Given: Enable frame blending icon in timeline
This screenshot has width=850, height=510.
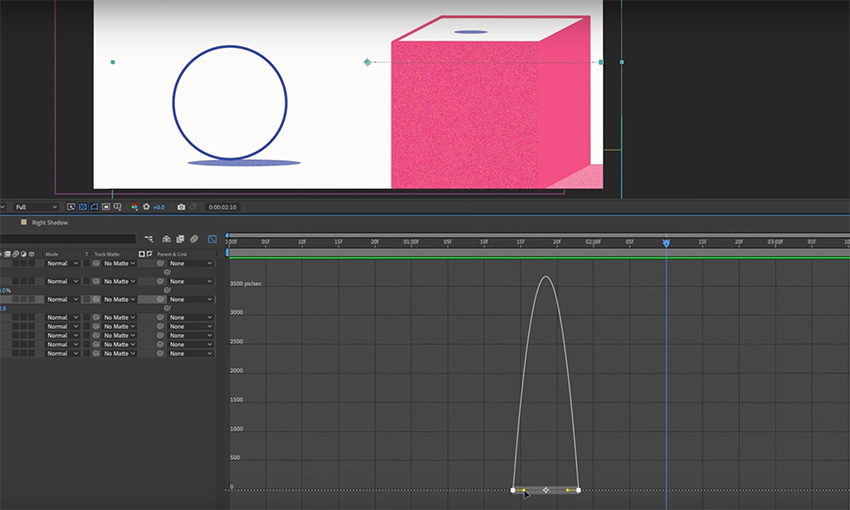Looking at the screenshot, I should point(180,239).
